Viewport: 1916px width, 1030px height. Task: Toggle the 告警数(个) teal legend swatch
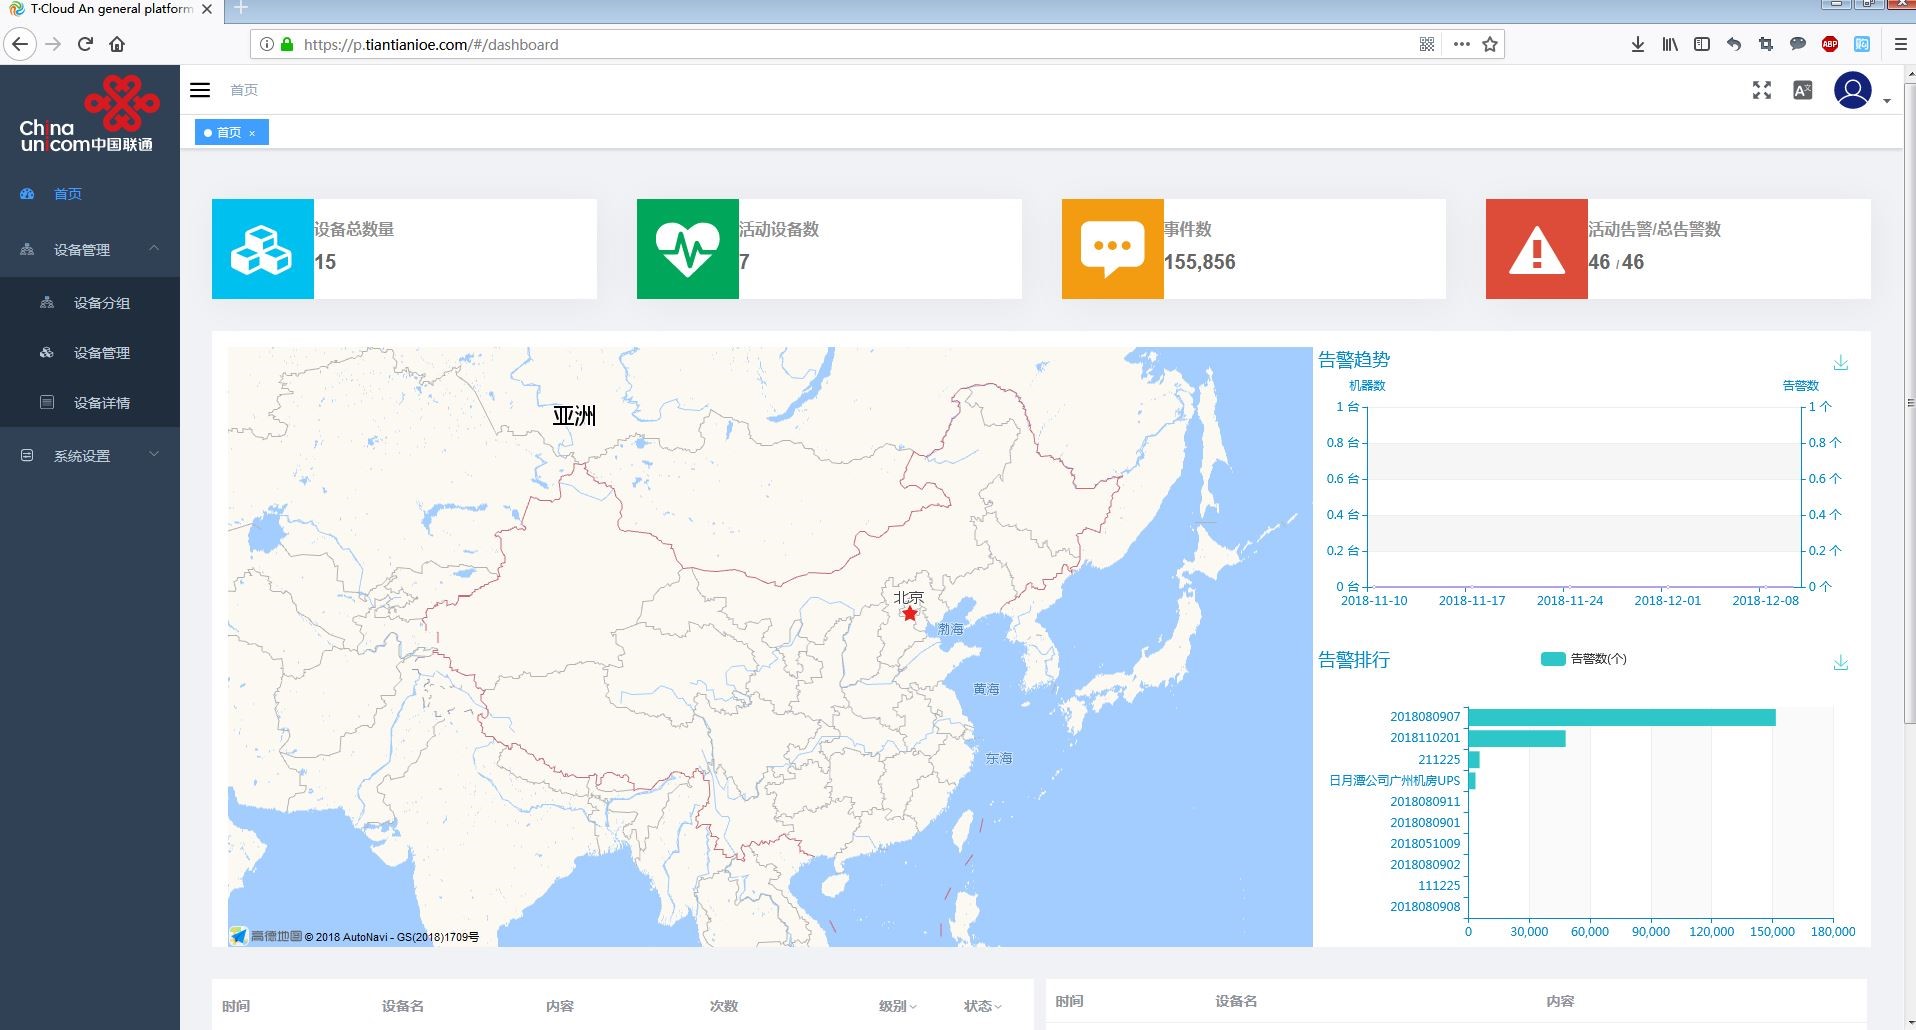point(1556,659)
